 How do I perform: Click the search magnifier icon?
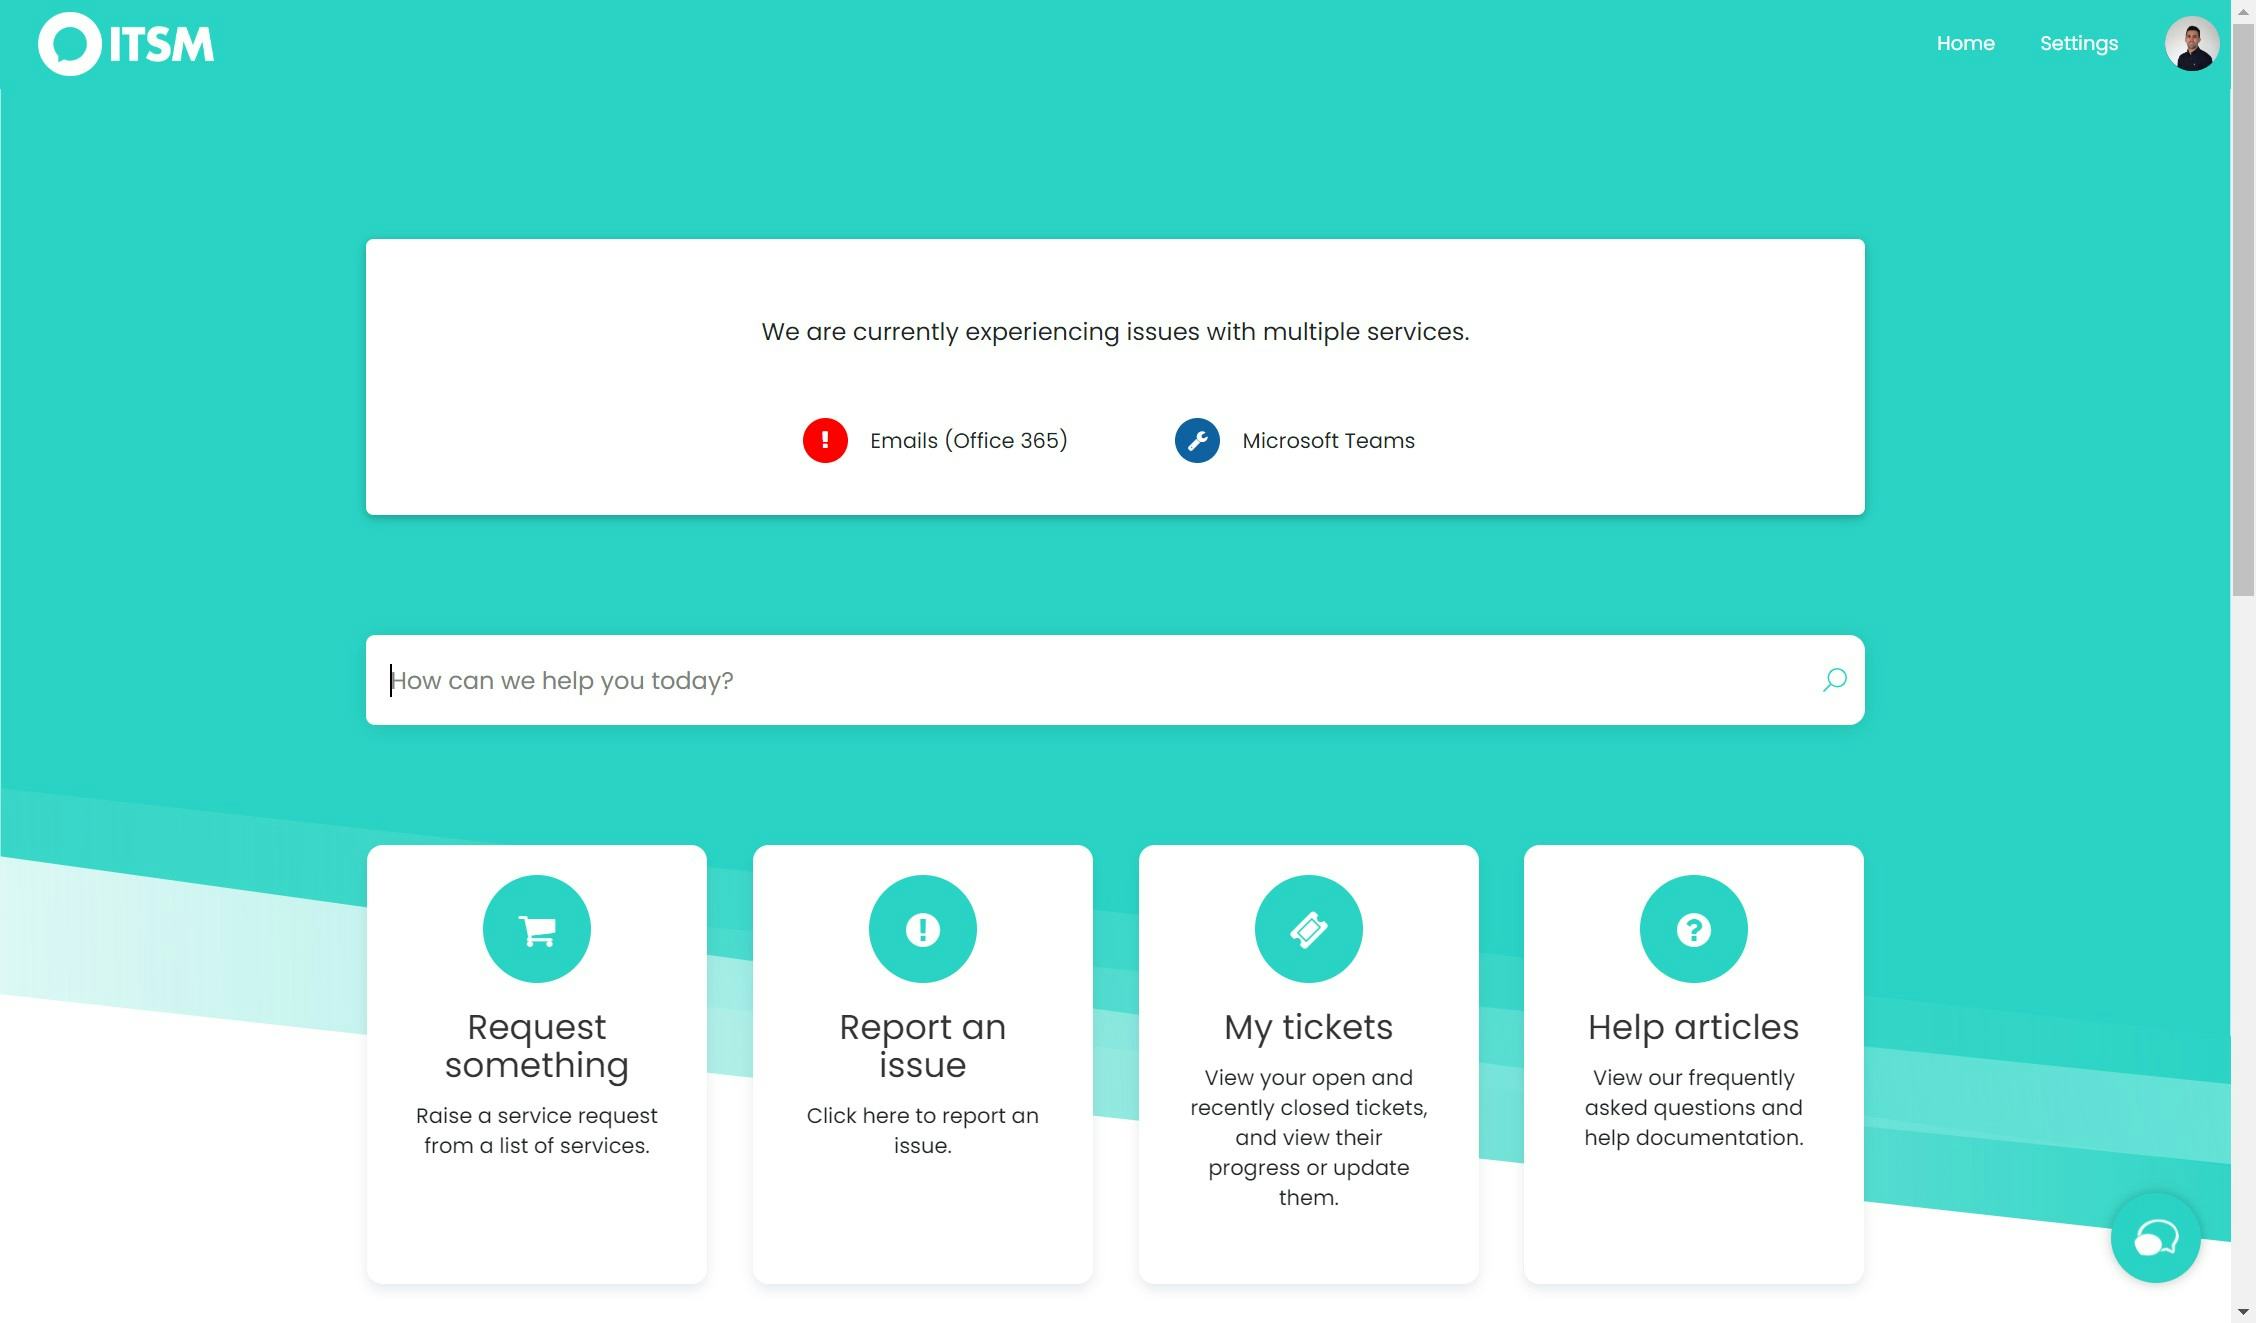coord(1834,680)
